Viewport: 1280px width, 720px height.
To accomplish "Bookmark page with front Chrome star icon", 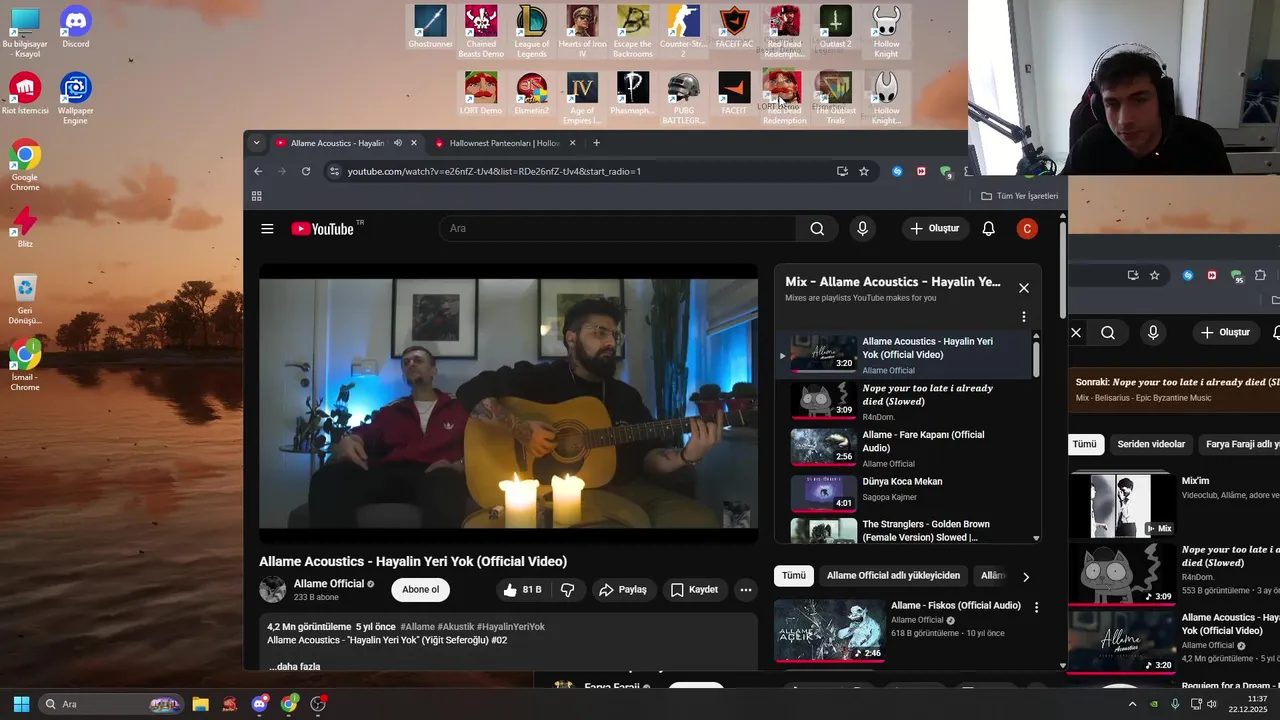I will [864, 171].
